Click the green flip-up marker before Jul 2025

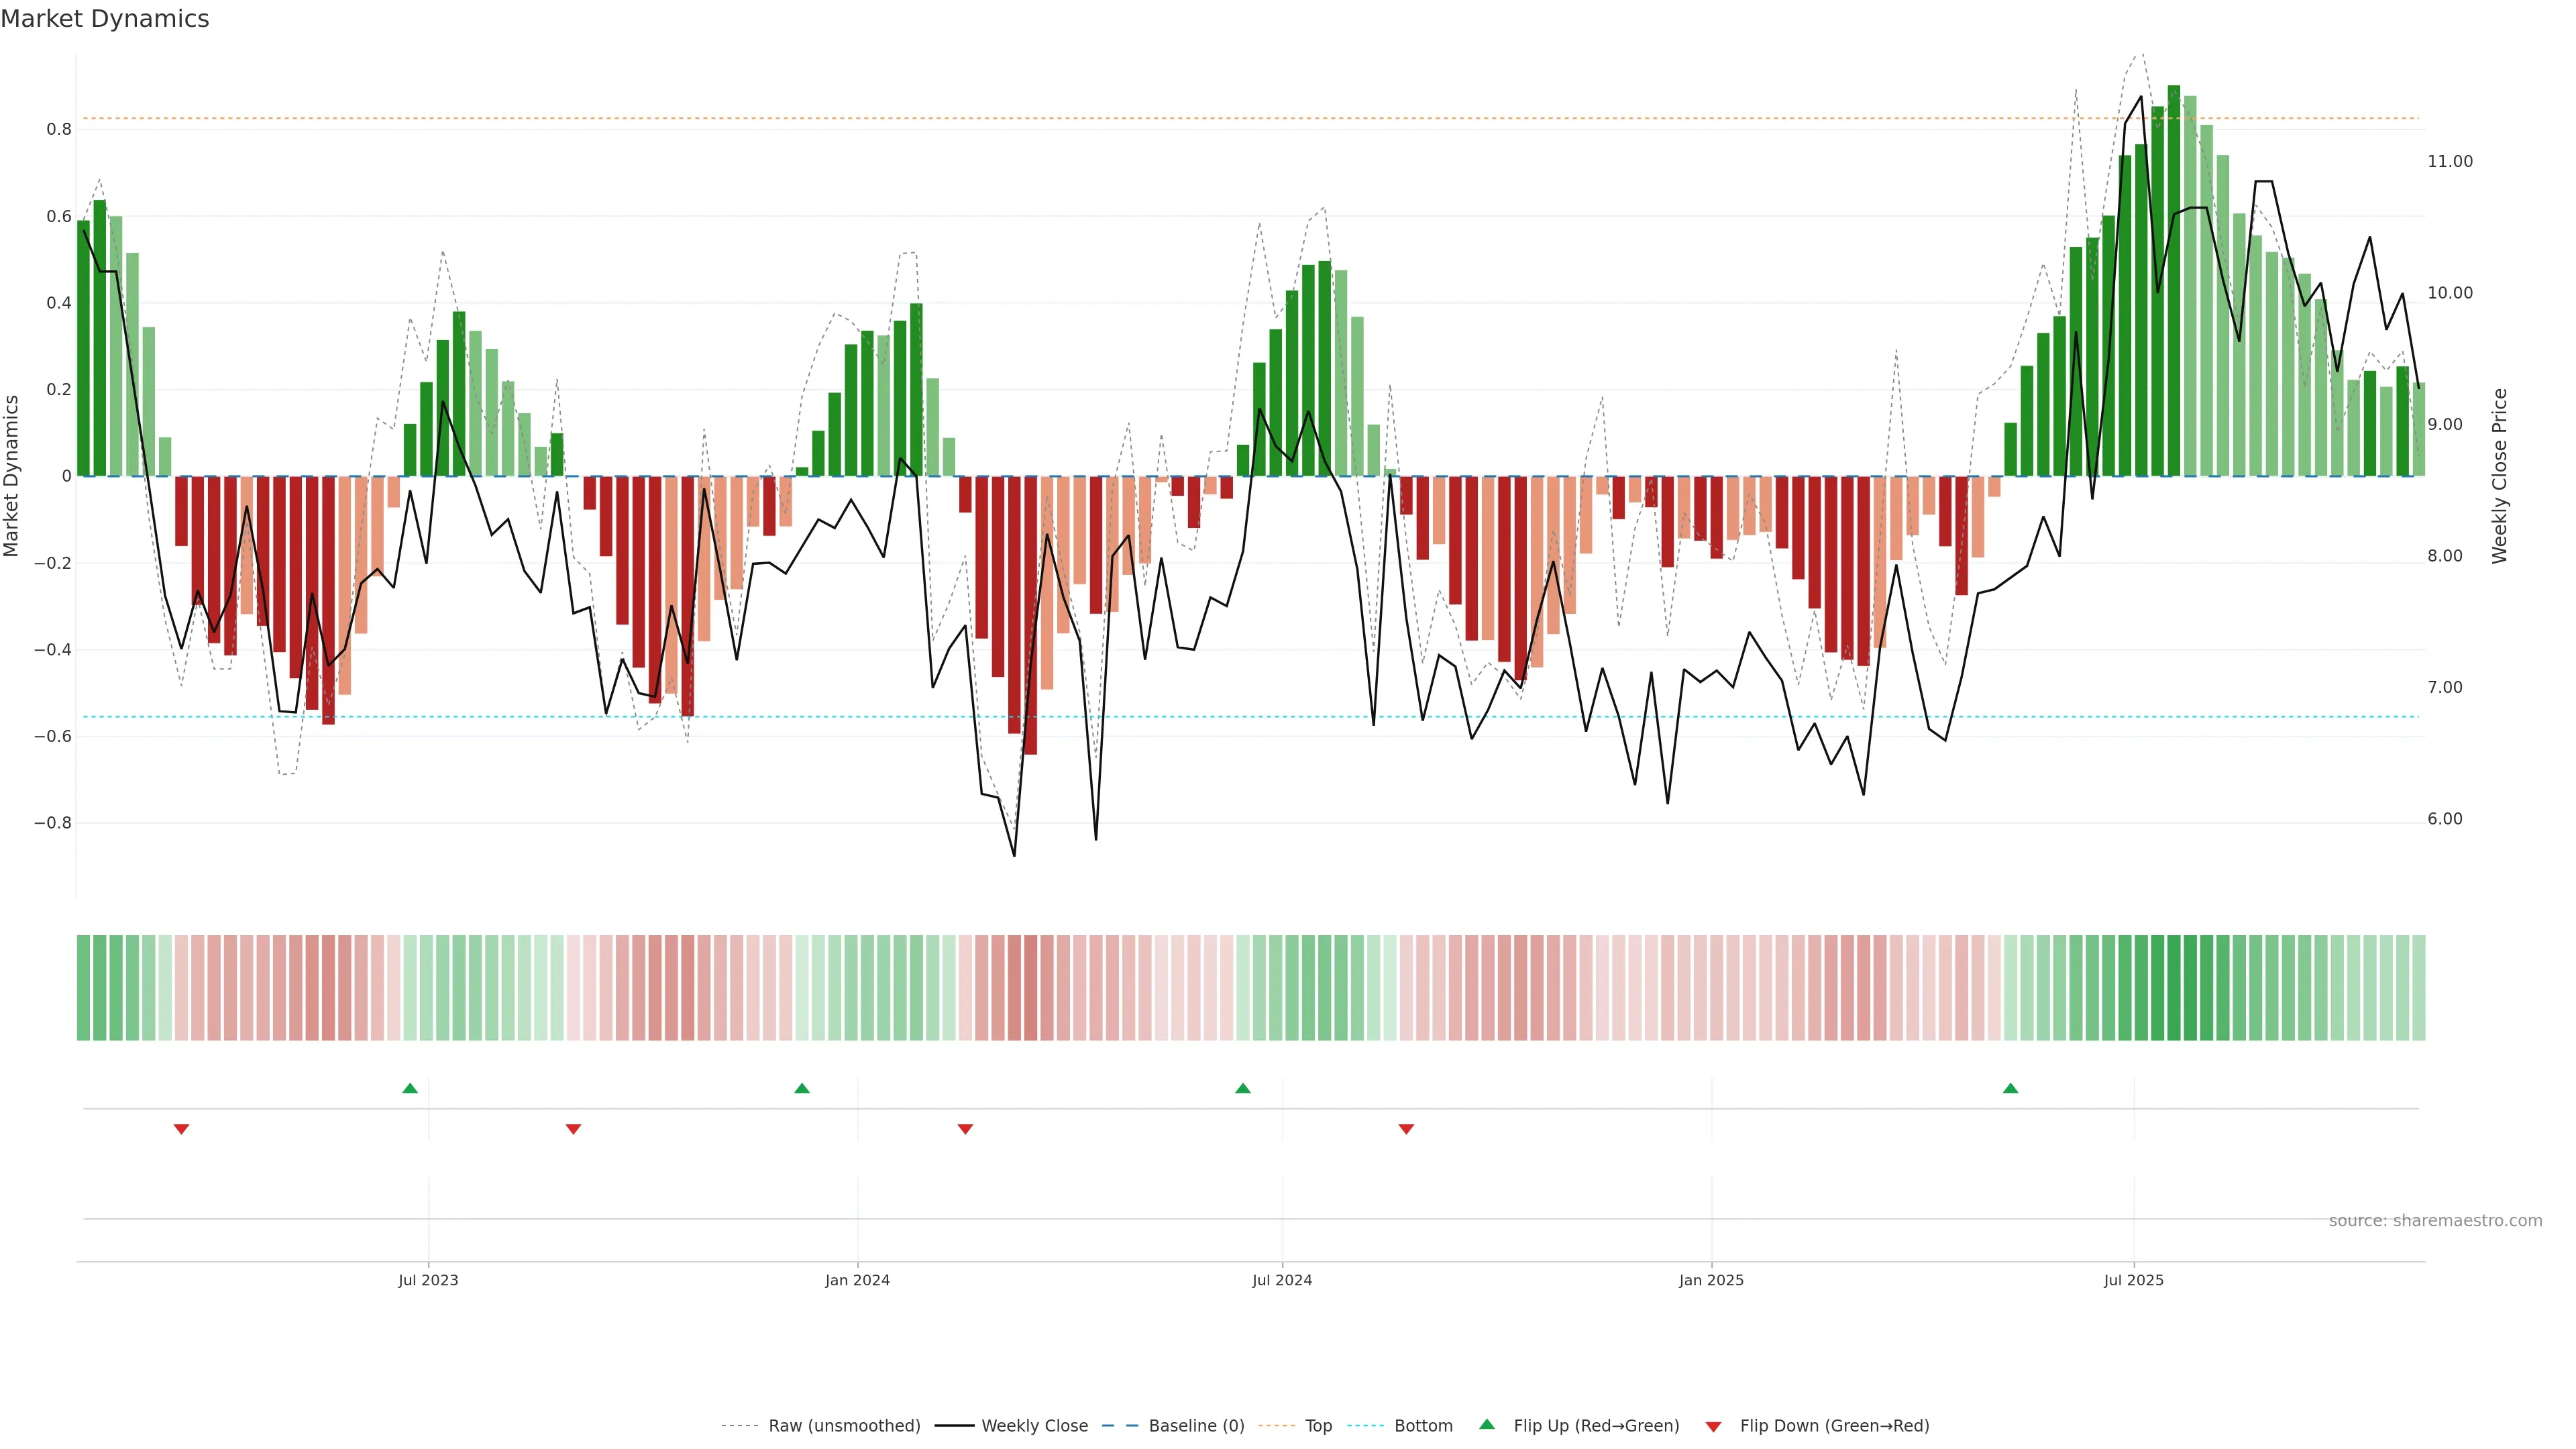[x=2010, y=1088]
